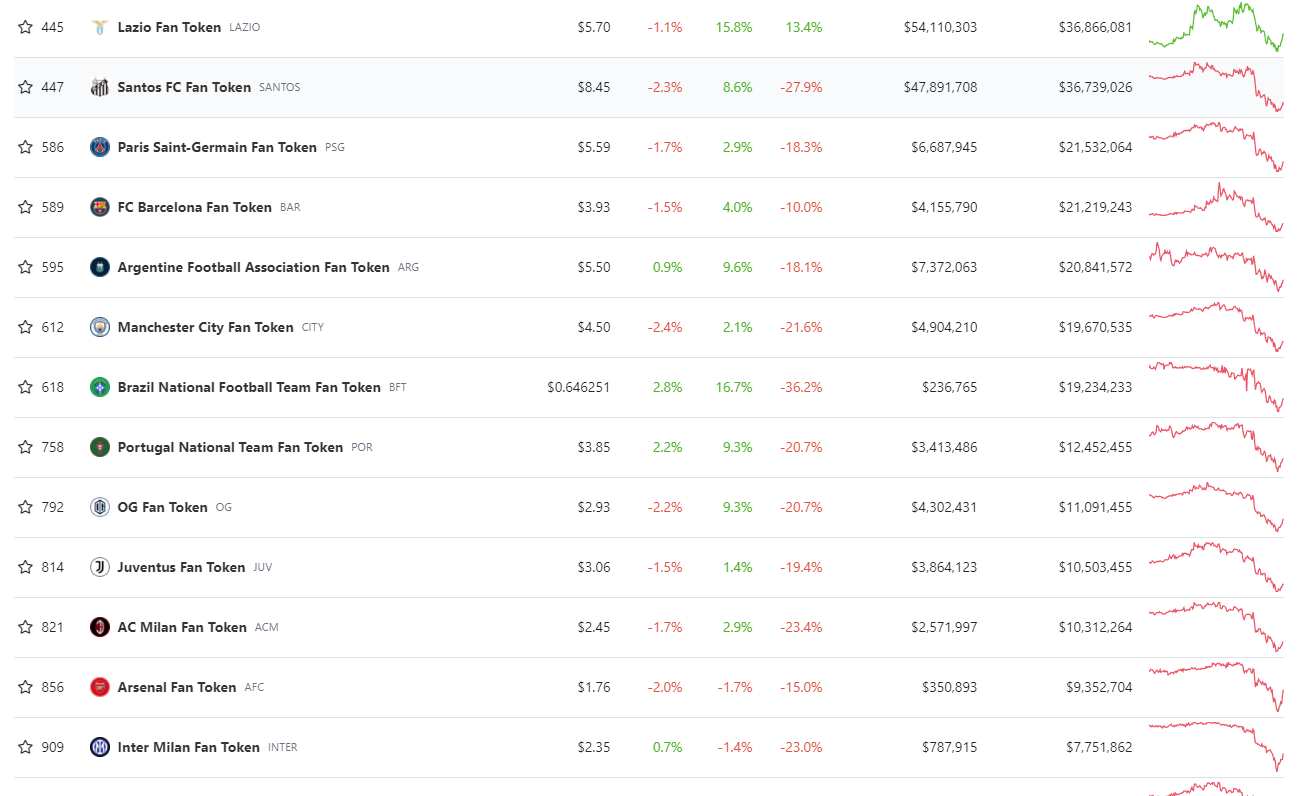Favorite Lazio Fan Token with star icon
The height and width of the screenshot is (796, 1298).
[25, 27]
